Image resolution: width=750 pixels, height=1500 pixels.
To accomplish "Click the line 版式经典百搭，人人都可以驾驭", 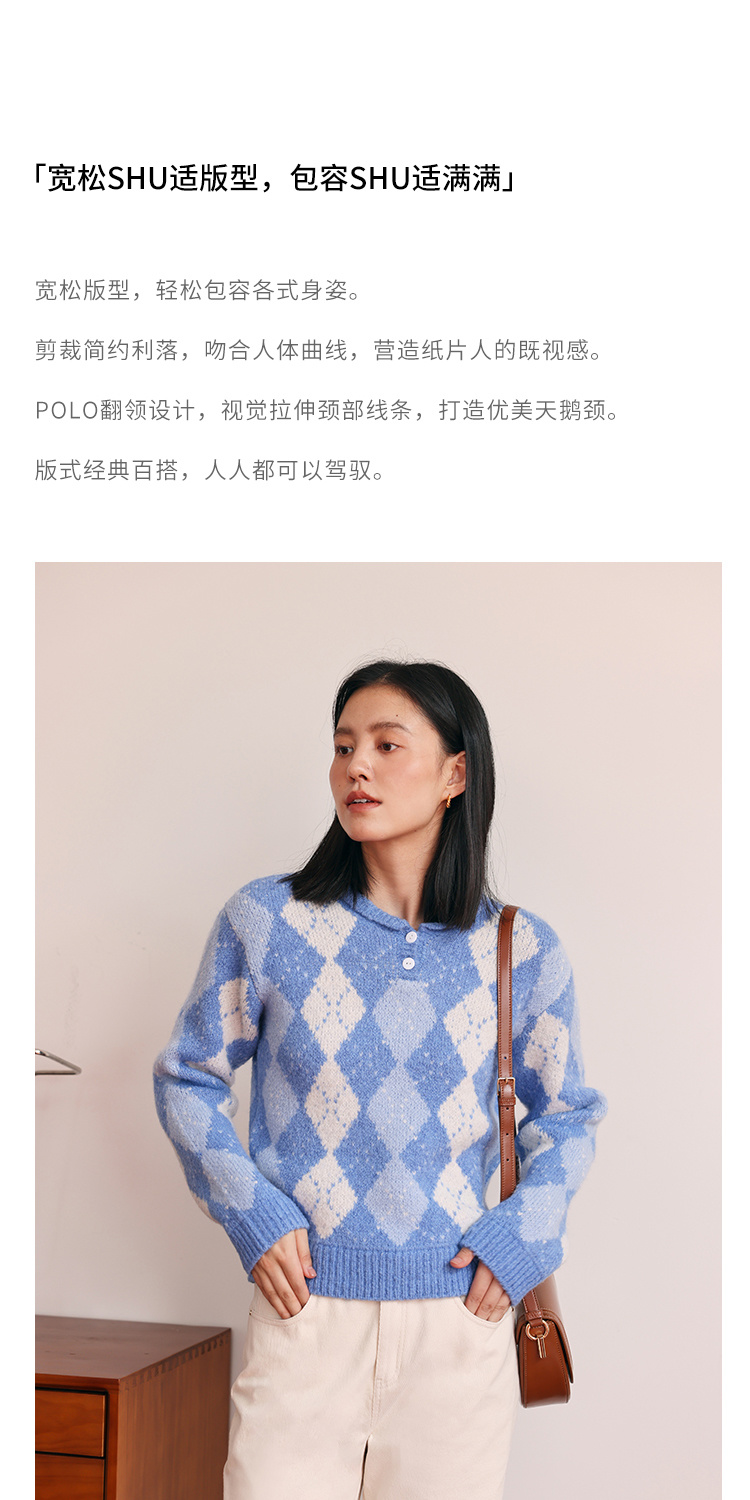I will (x=211, y=470).
